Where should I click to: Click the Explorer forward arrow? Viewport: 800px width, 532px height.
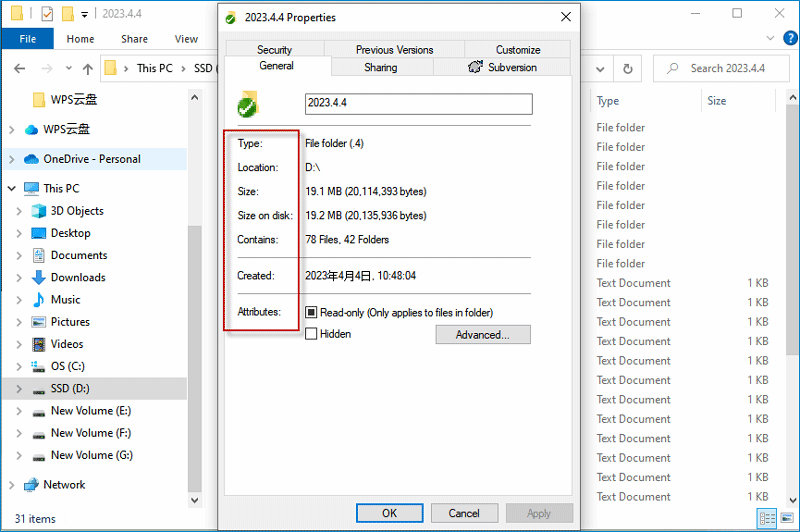(x=46, y=68)
